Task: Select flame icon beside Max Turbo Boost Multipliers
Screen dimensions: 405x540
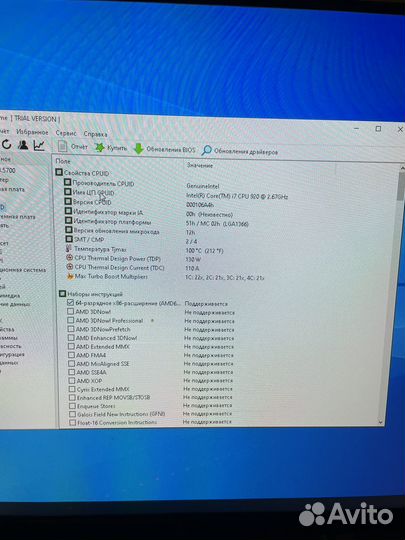Action: point(70,276)
